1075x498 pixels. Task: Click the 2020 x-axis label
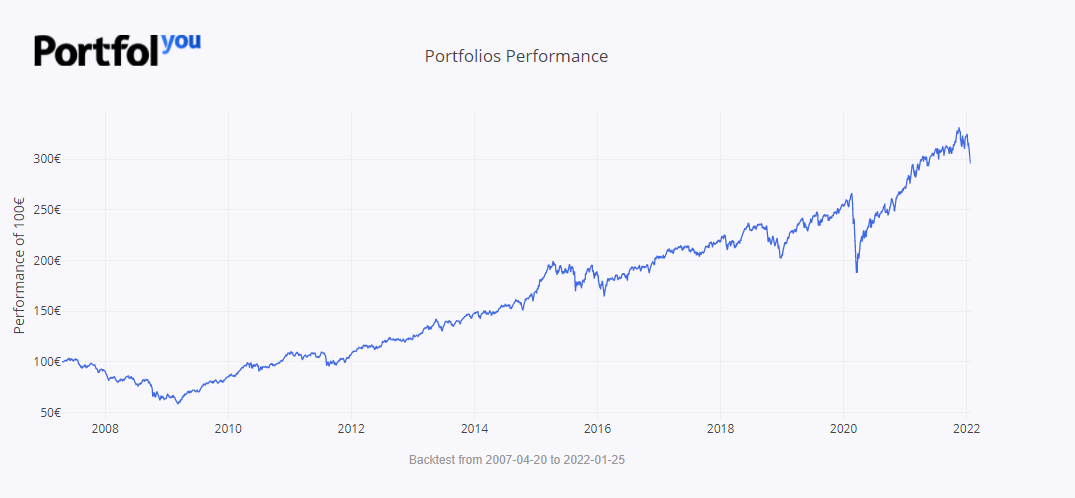(x=843, y=429)
